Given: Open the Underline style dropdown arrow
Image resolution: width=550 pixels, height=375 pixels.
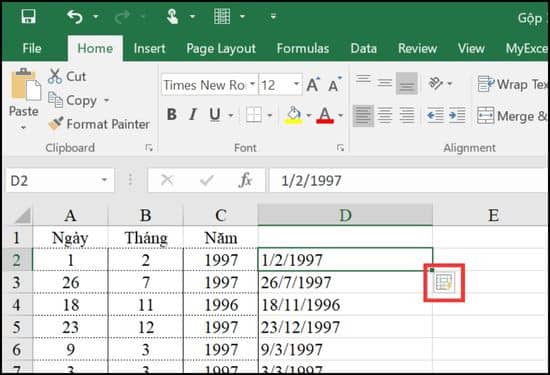Looking at the screenshot, I should [231, 115].
